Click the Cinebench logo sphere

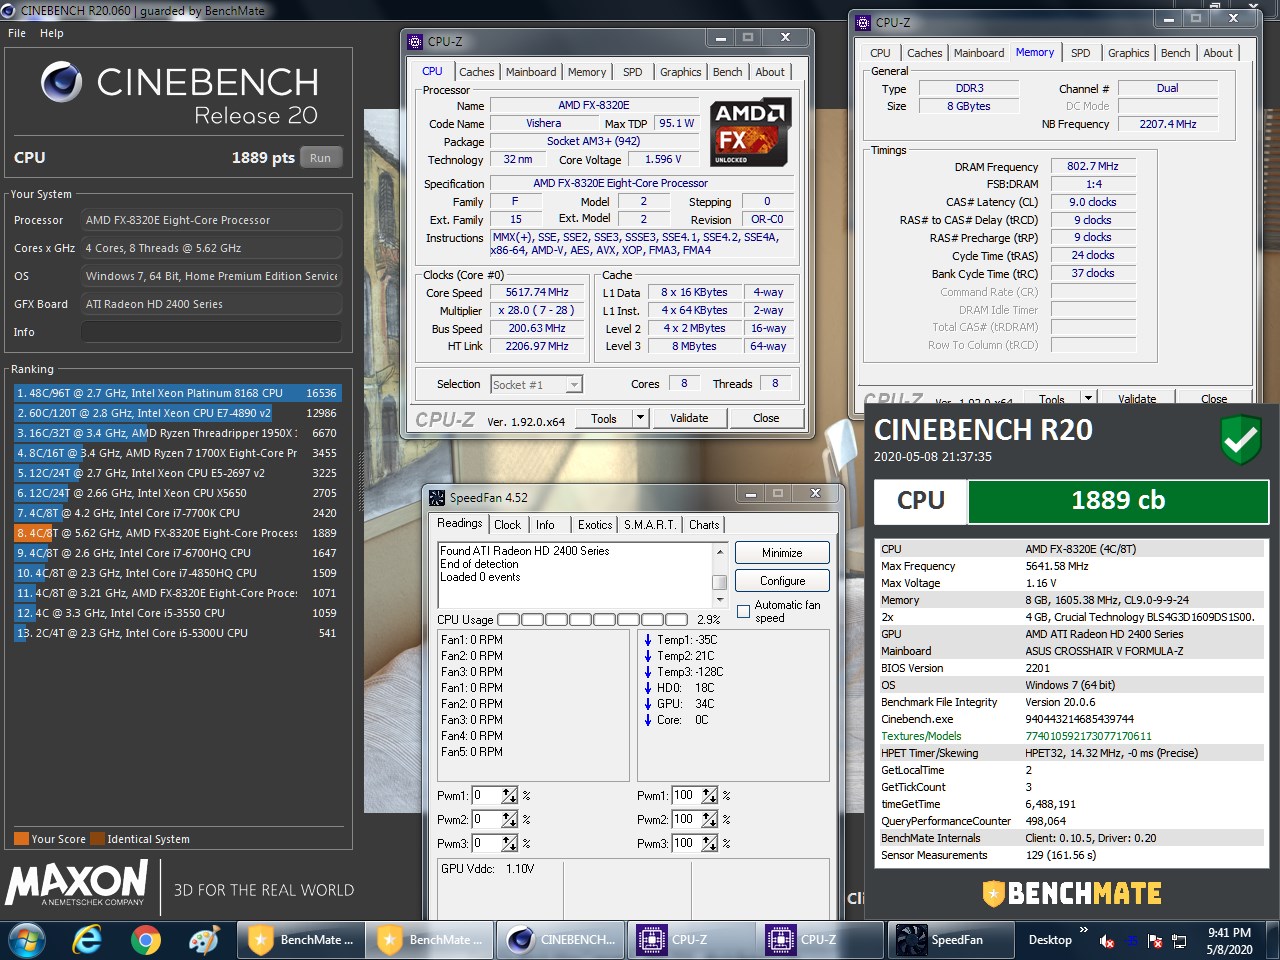(x=62, y=82)
